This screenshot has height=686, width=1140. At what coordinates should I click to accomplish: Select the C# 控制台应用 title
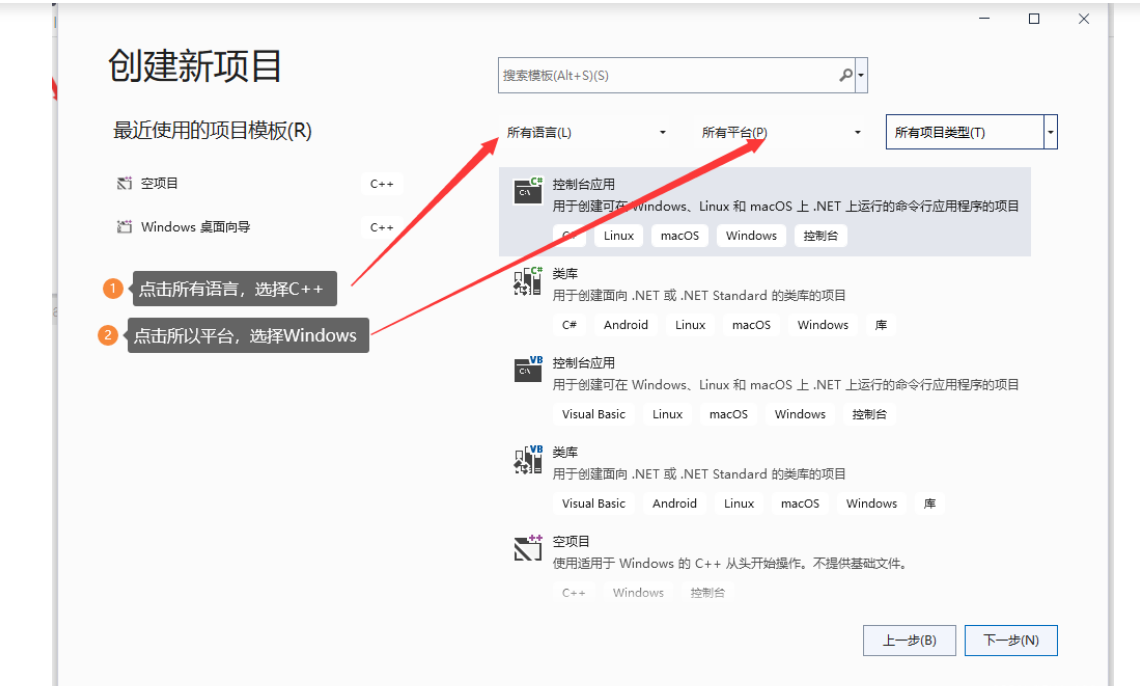point(583,184)
